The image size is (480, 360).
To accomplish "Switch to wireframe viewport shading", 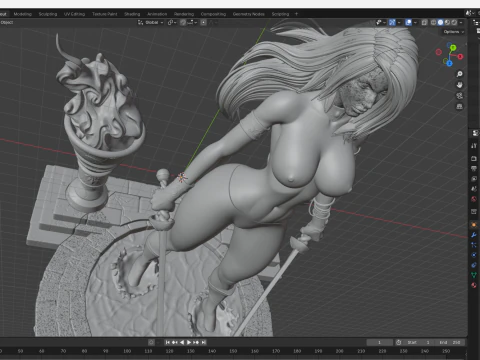I will [x=434, y=22].
